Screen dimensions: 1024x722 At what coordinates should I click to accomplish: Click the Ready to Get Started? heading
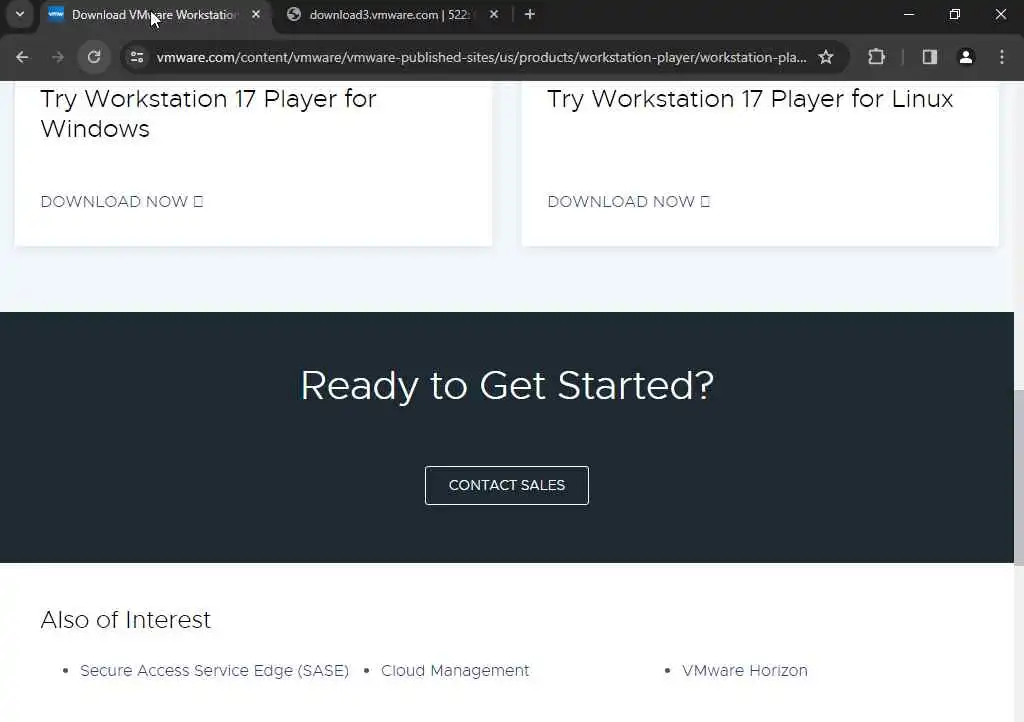507,385
